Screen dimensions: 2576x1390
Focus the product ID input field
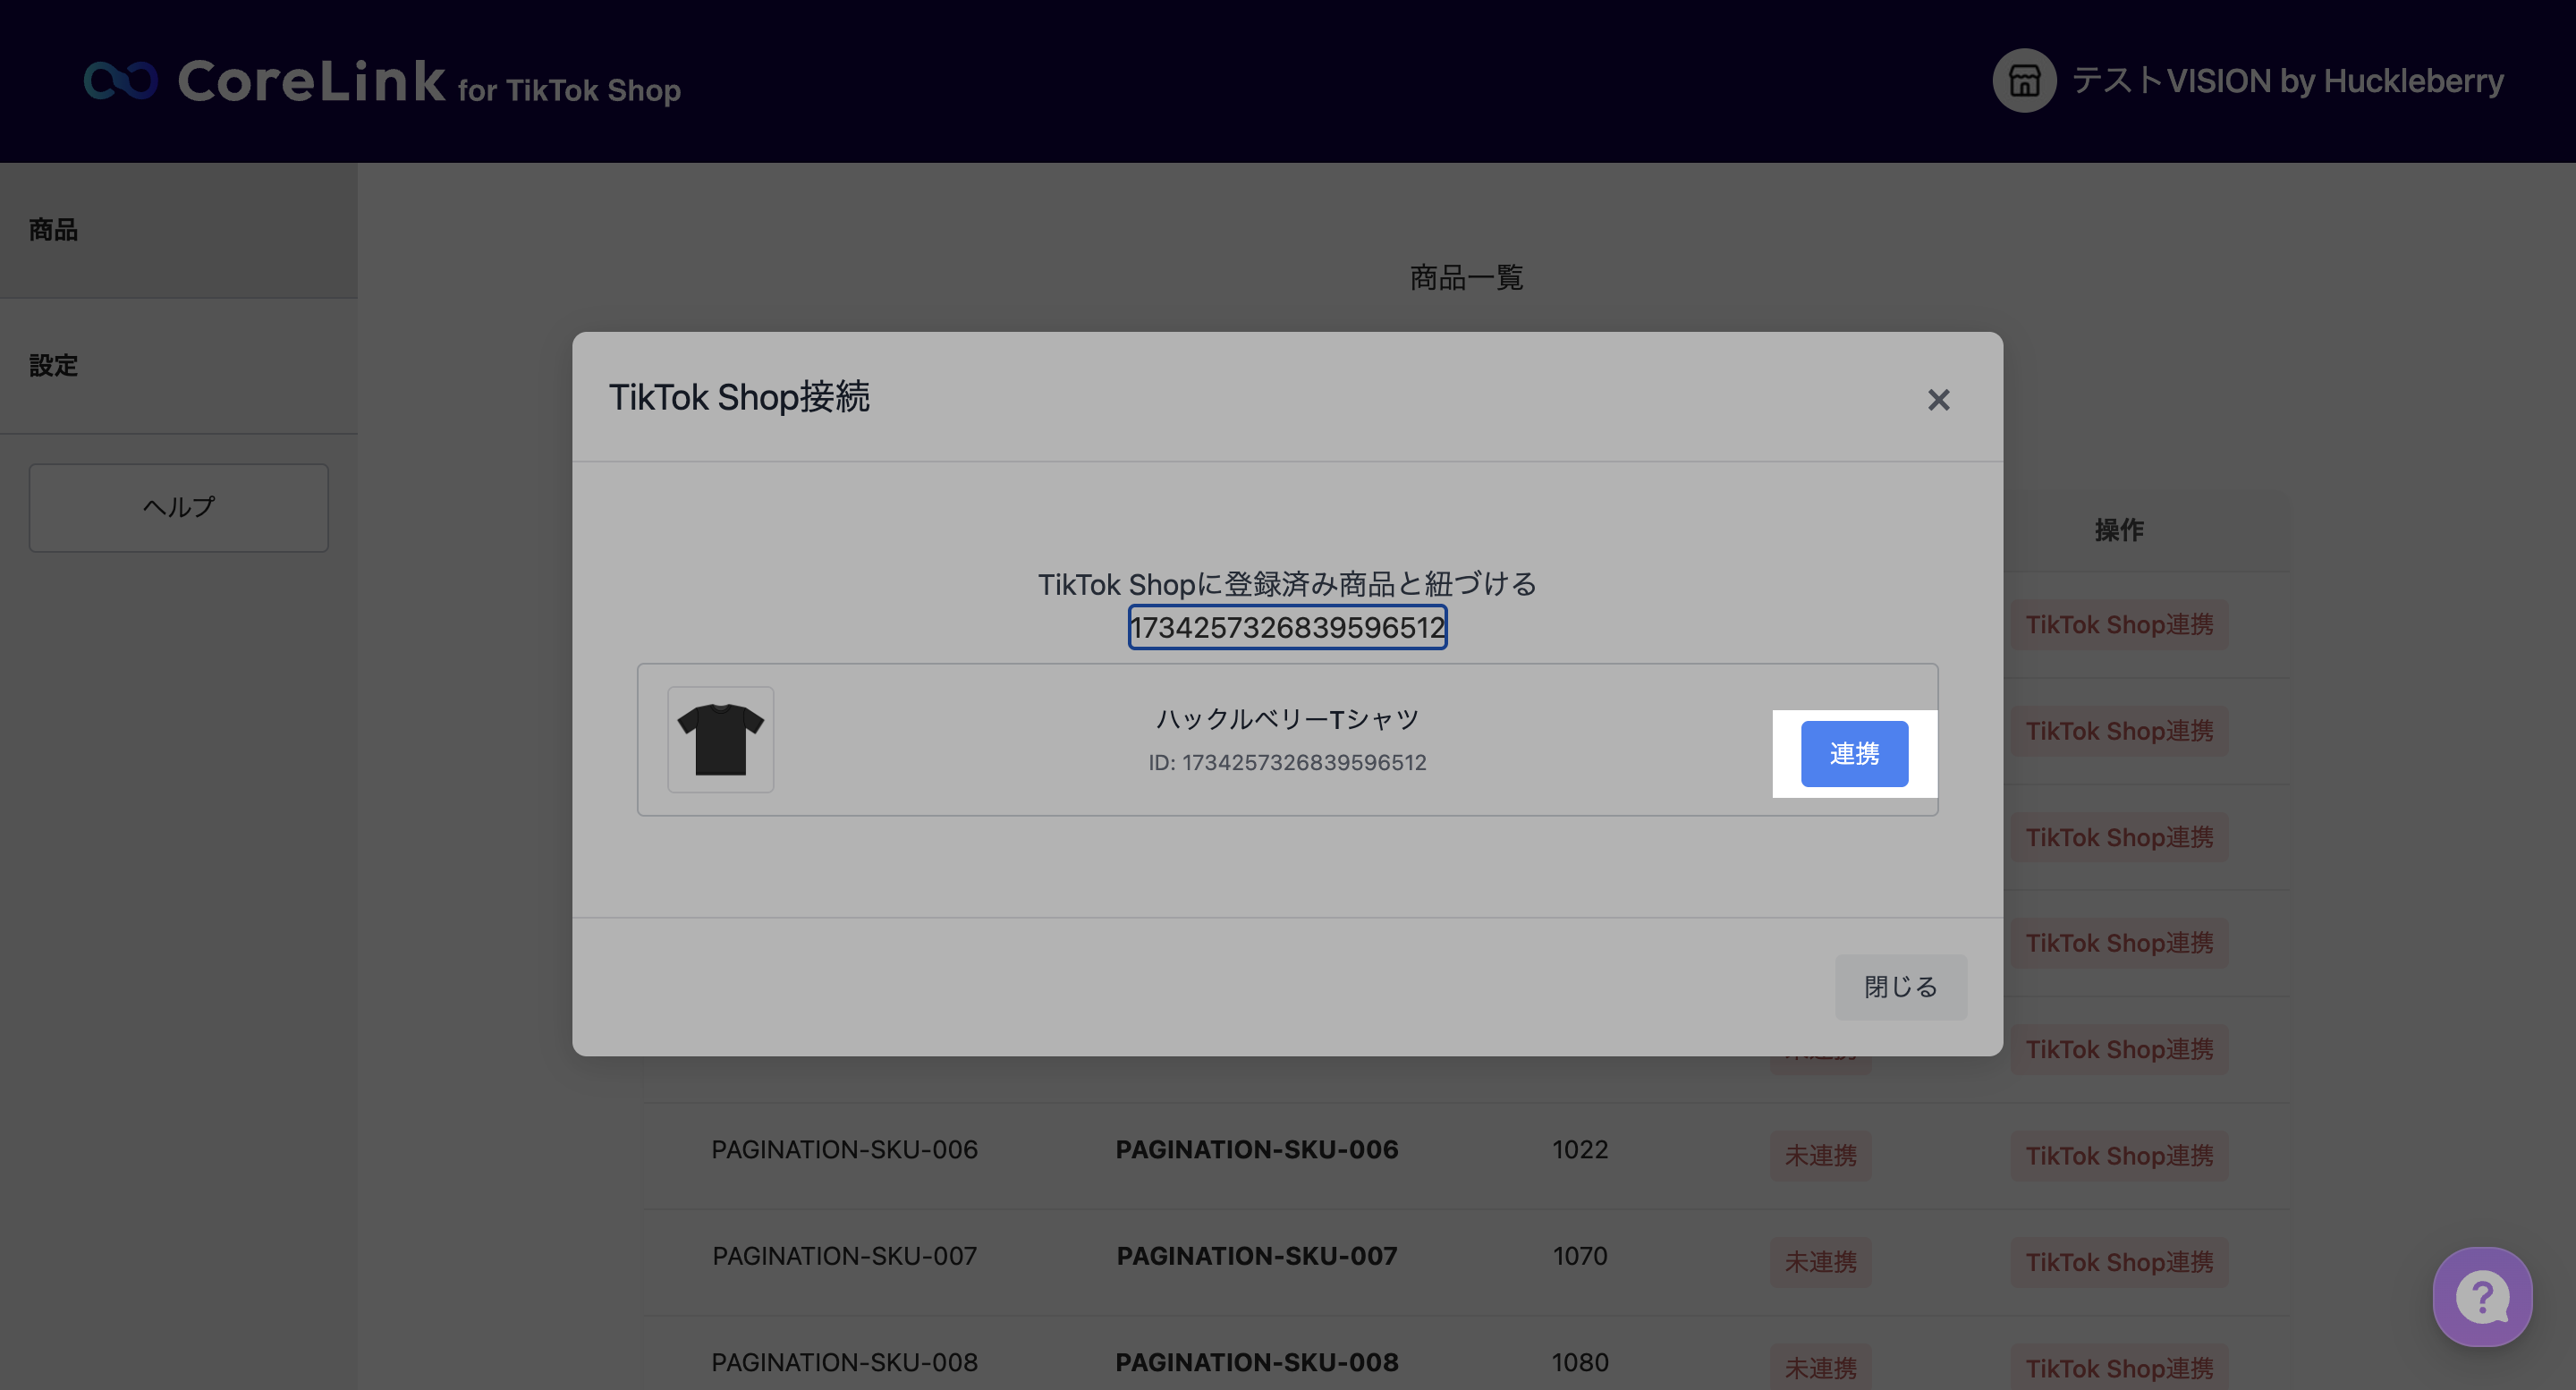(1287, 628)
